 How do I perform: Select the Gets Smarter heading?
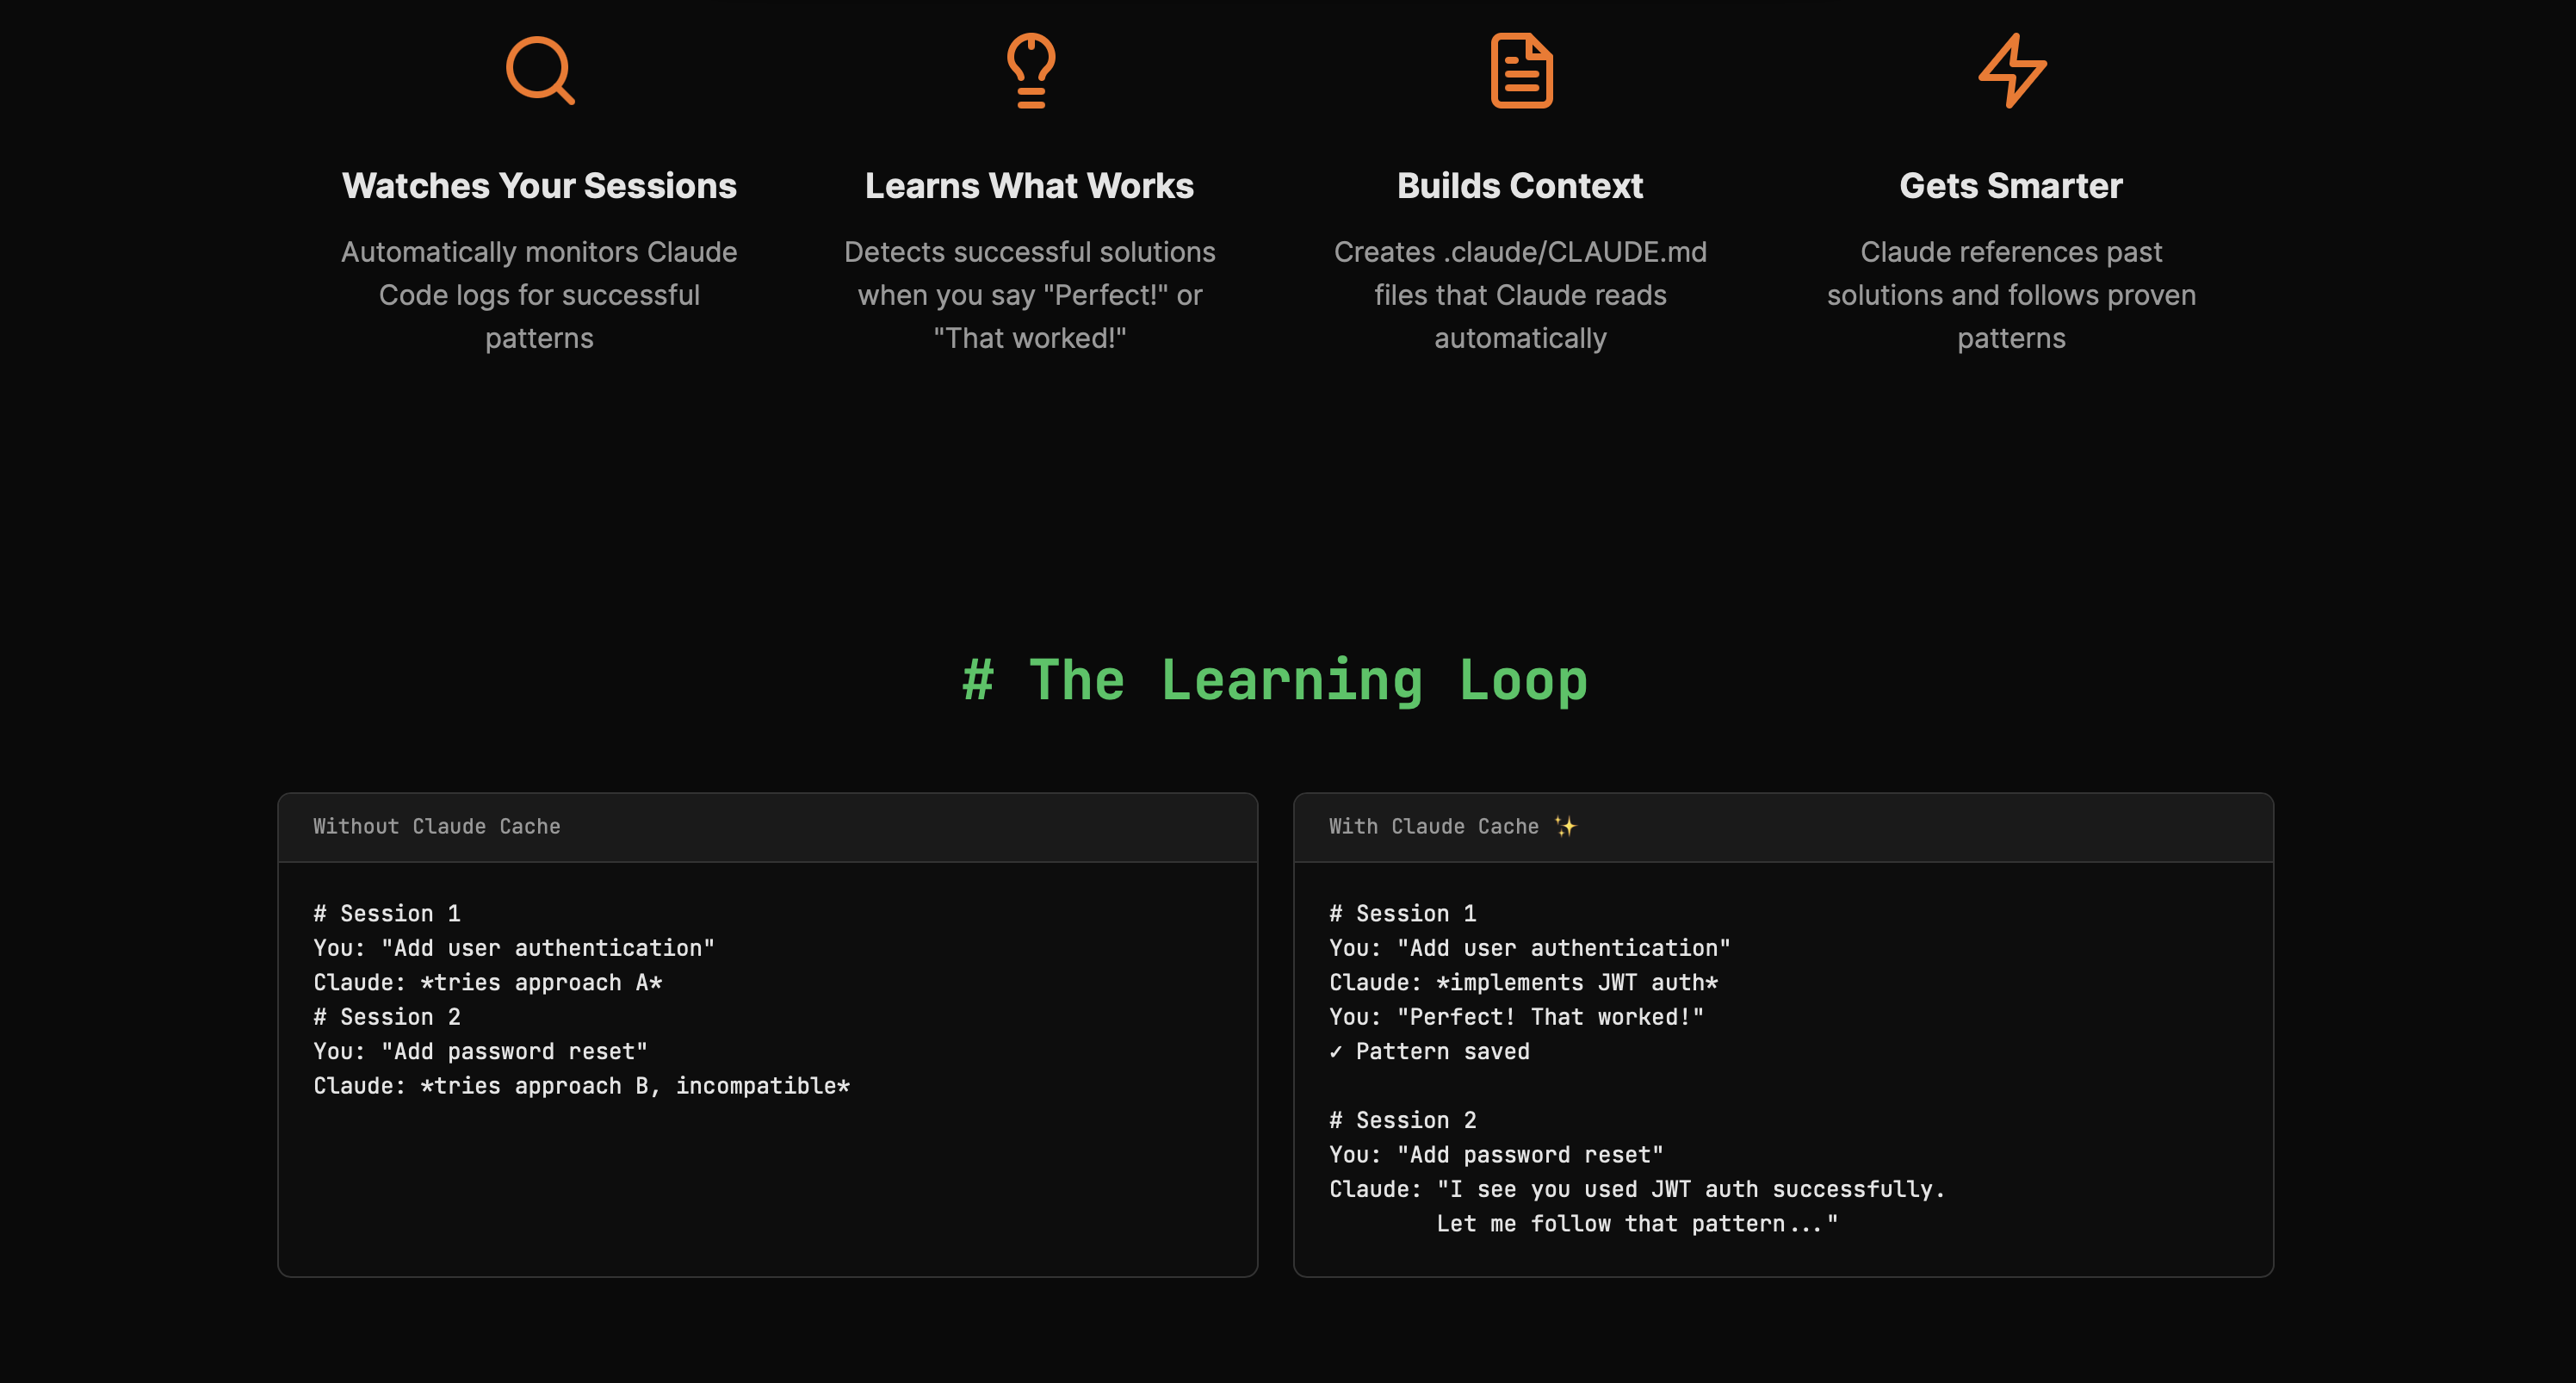click(x=2011, y=186)
